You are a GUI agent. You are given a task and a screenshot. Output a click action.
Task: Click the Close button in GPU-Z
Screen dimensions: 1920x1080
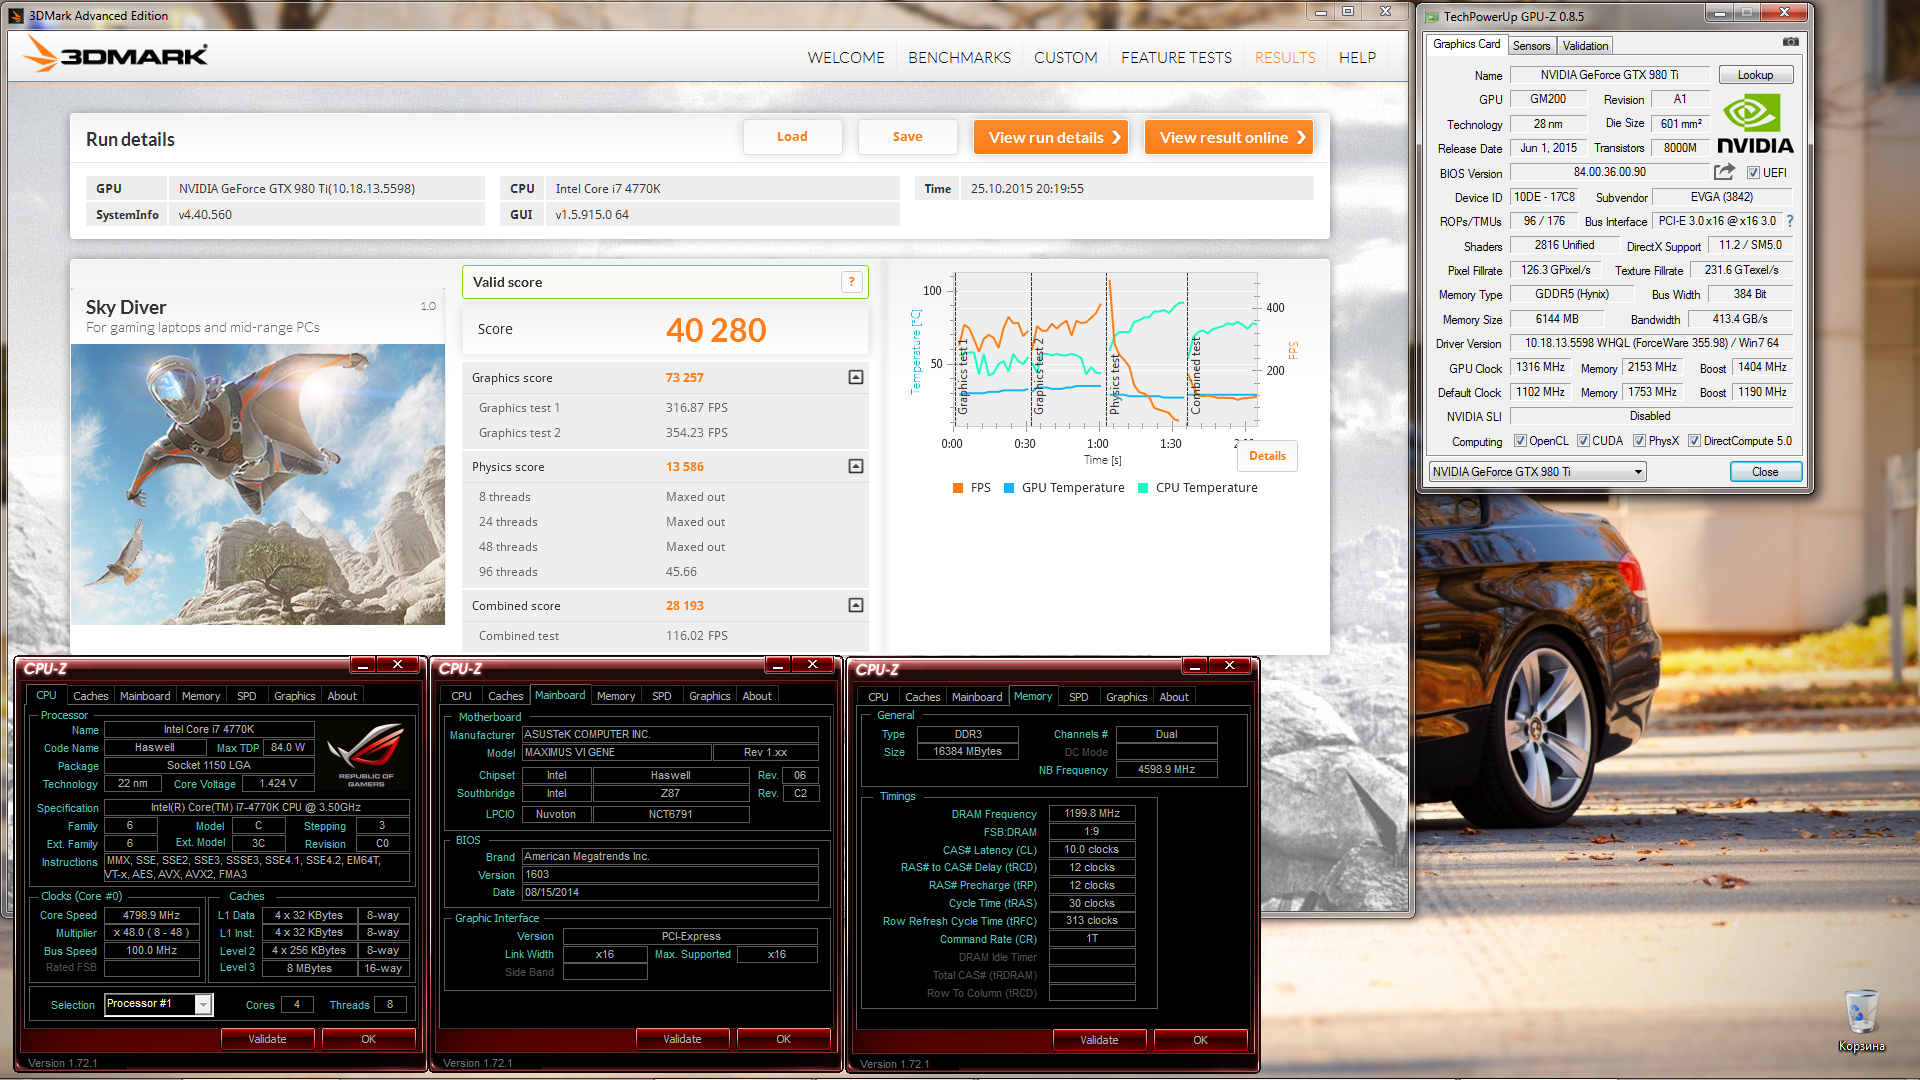[1765, 472]
